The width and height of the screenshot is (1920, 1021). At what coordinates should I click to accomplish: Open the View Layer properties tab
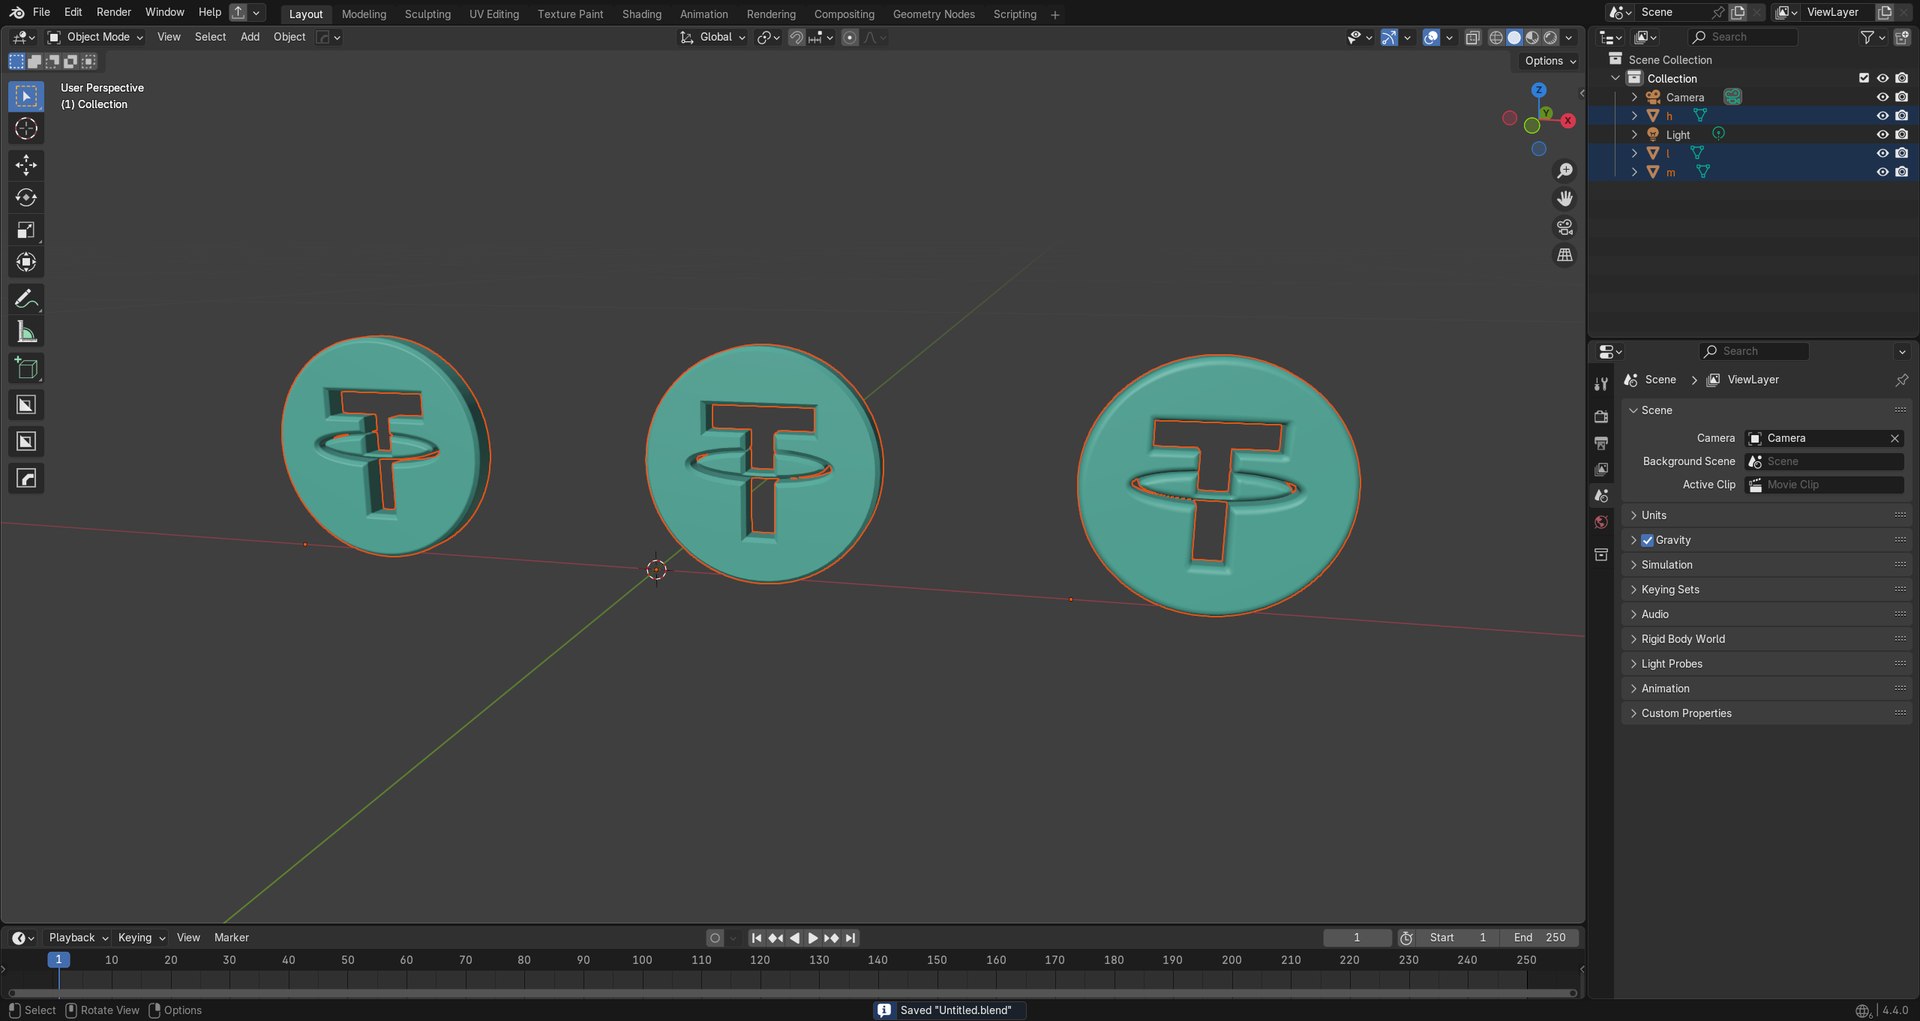[1601, 469]
